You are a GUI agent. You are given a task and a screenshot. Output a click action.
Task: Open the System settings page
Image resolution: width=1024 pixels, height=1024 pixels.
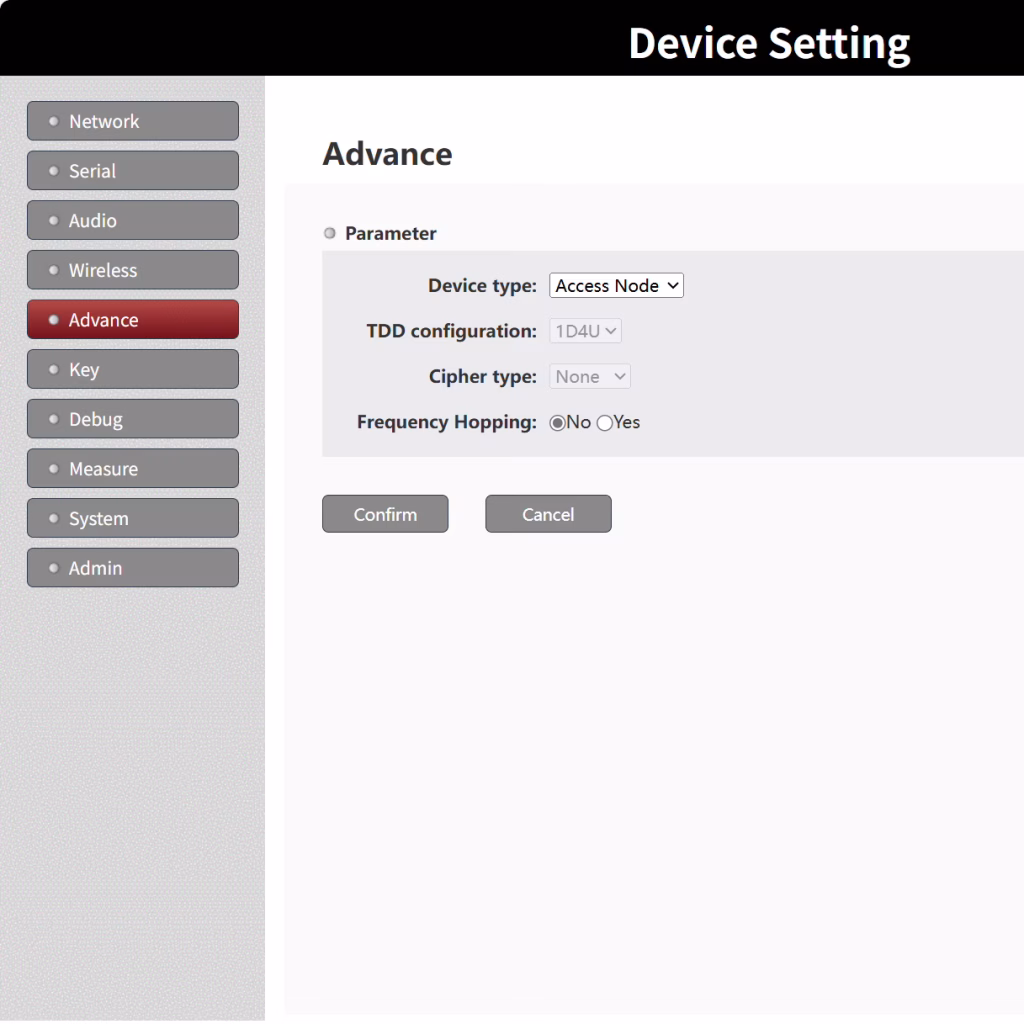[x=132, y=518]
